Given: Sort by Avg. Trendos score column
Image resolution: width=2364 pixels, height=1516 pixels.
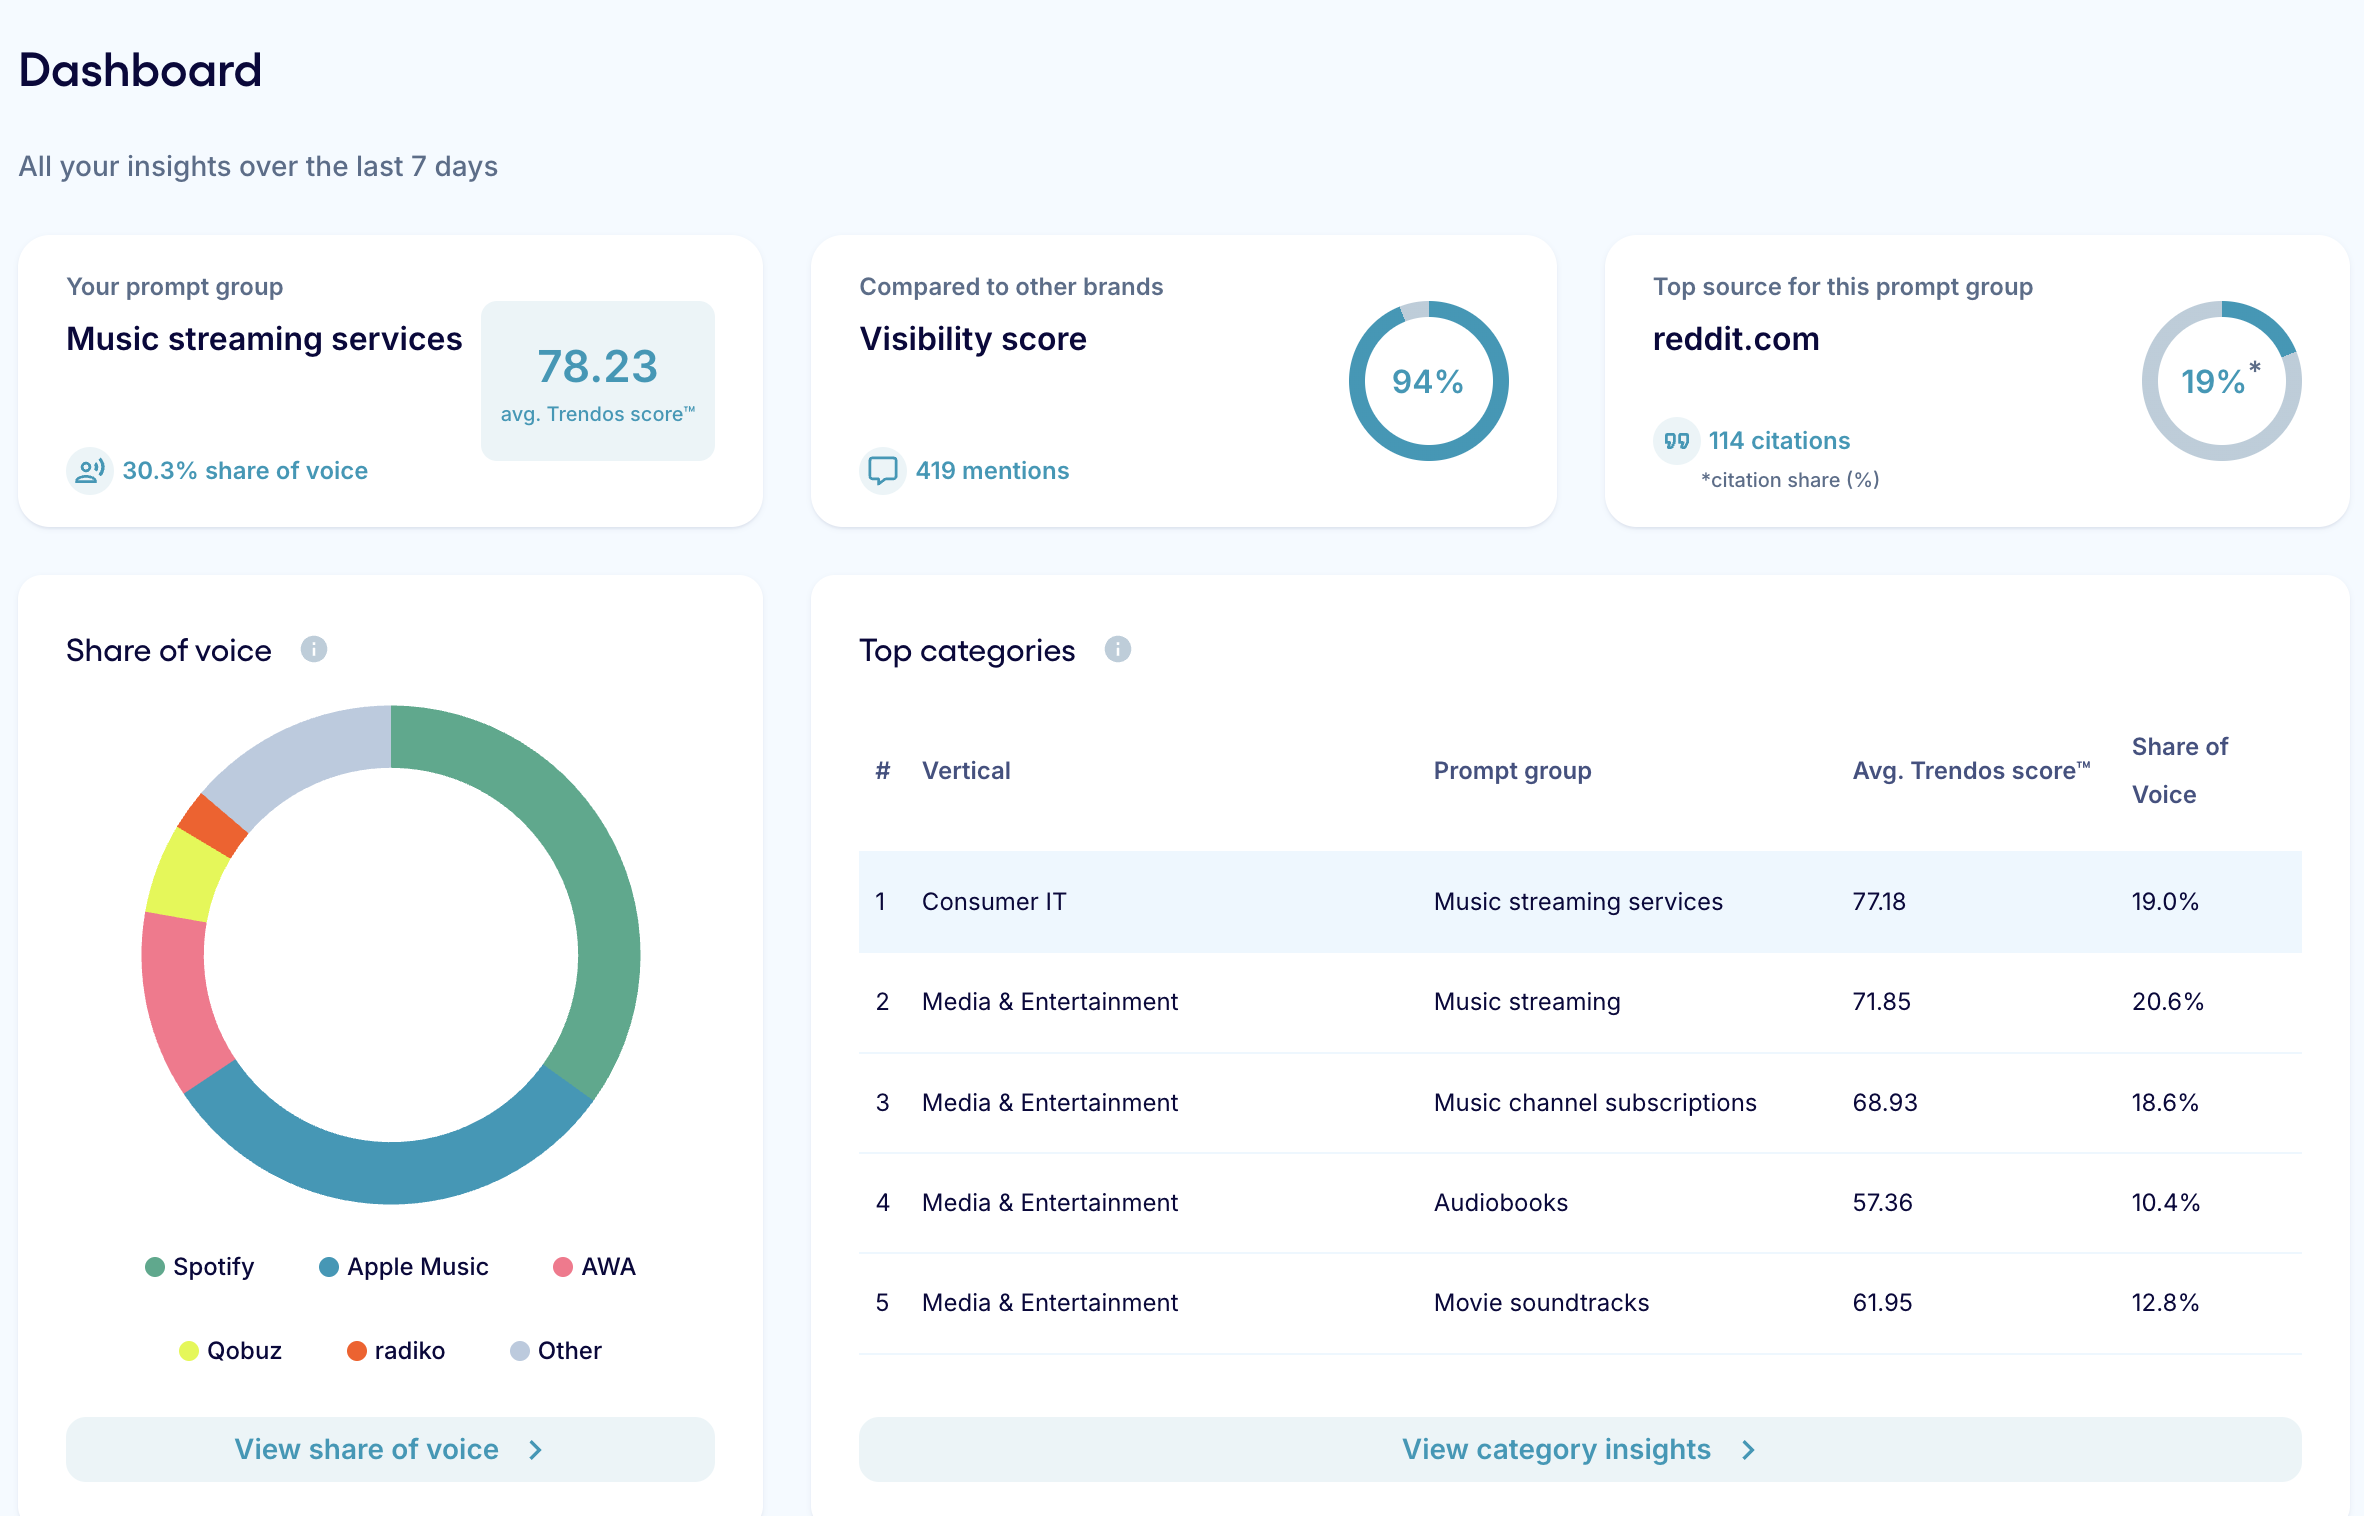Looking at the screenshot, I should [1970, 771].
